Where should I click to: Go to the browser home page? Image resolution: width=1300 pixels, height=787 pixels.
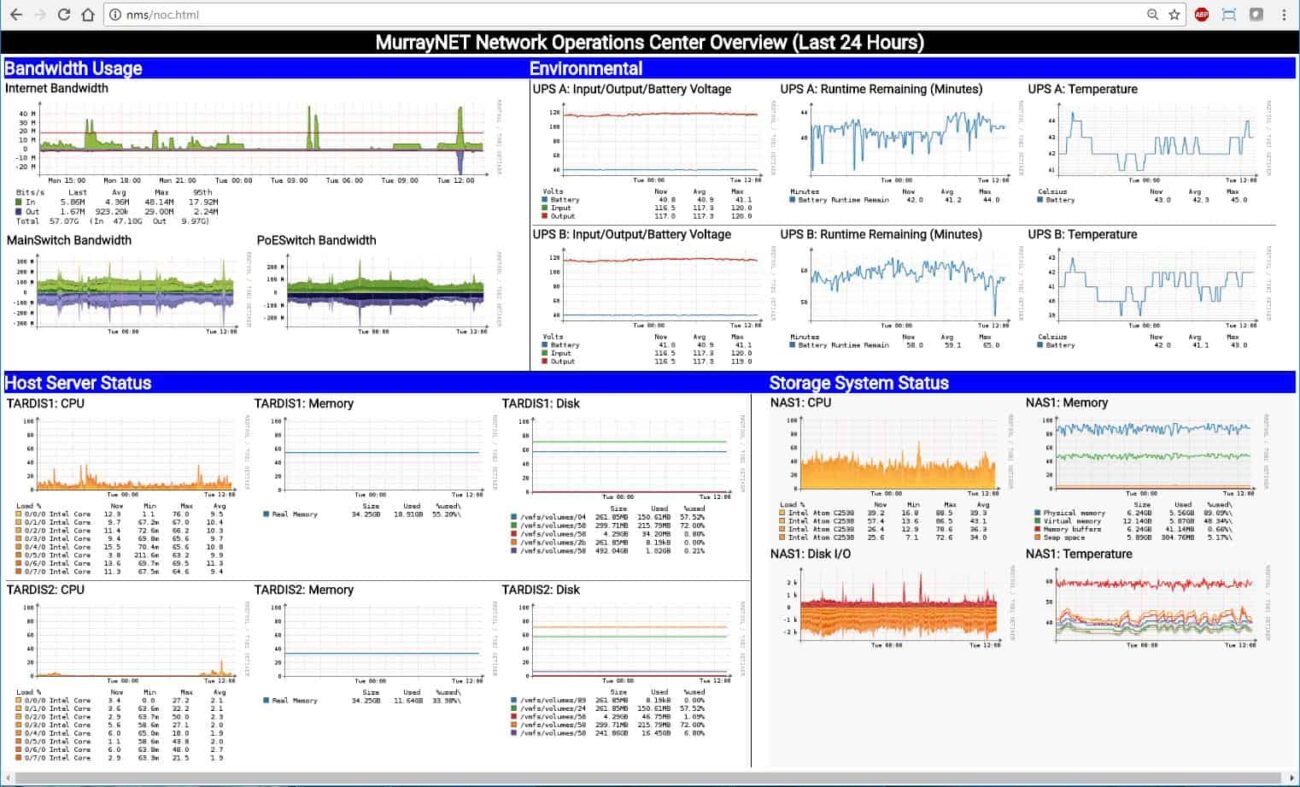[x=88, y=15]
